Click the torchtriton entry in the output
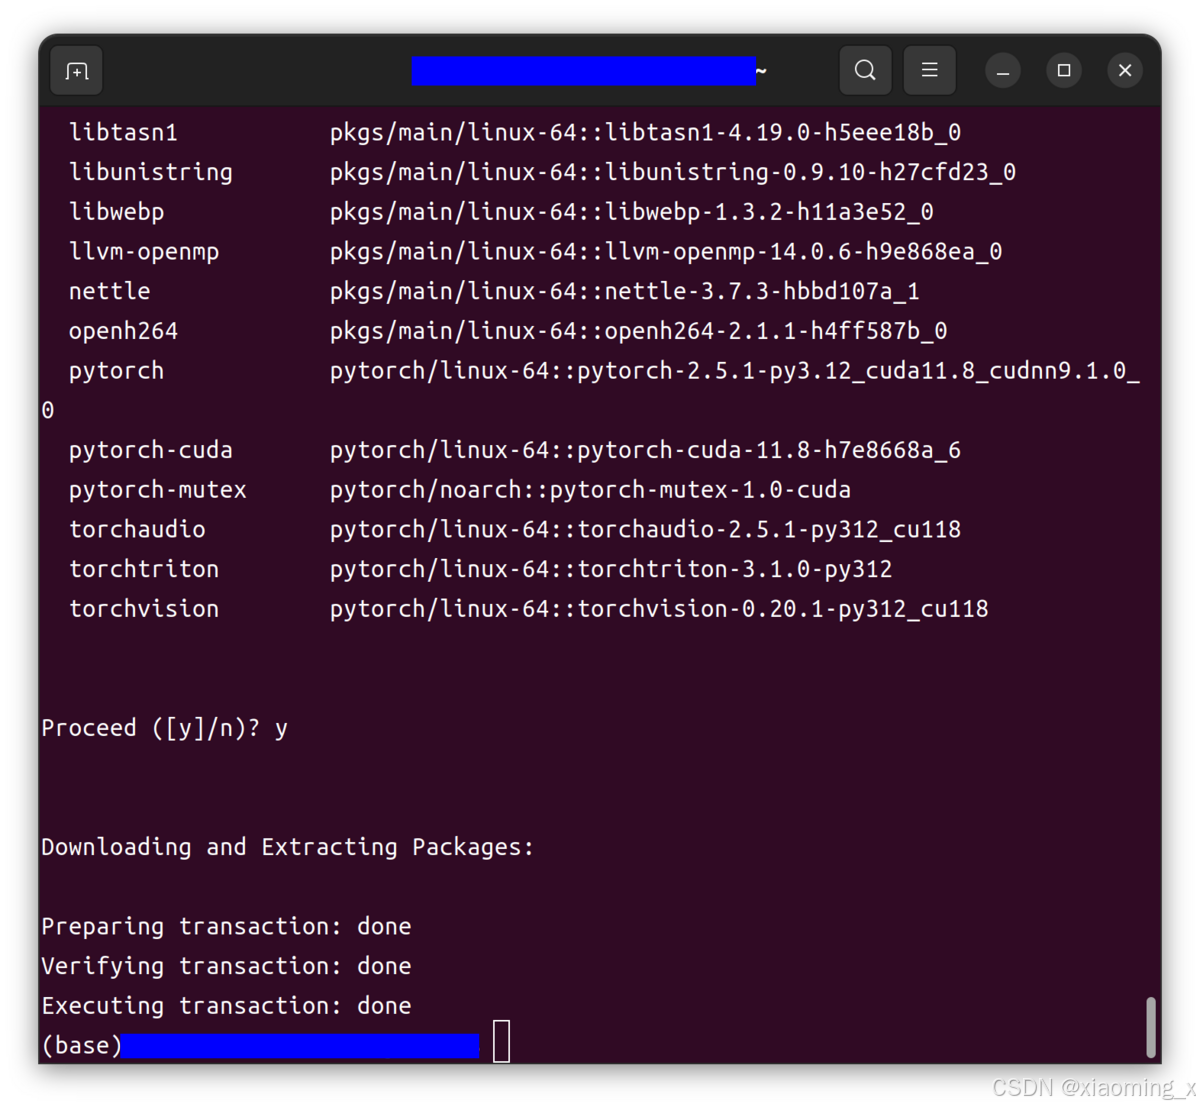The image size is (1200, 1107). point(144,568)
